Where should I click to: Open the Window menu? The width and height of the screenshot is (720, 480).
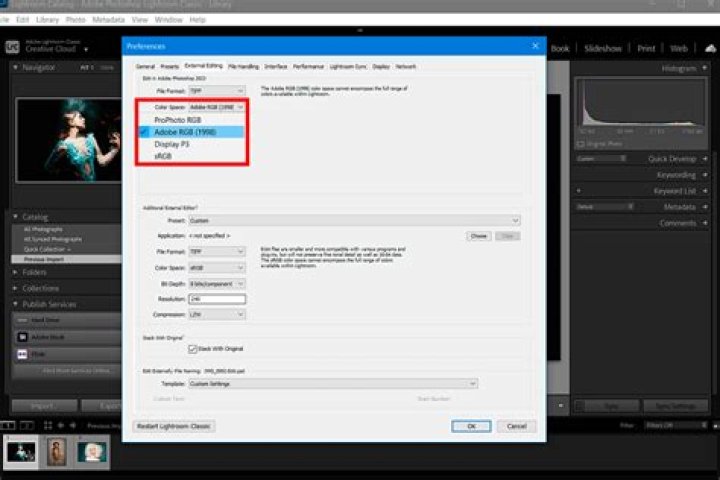pyautogui.click(x=169, y=20)
